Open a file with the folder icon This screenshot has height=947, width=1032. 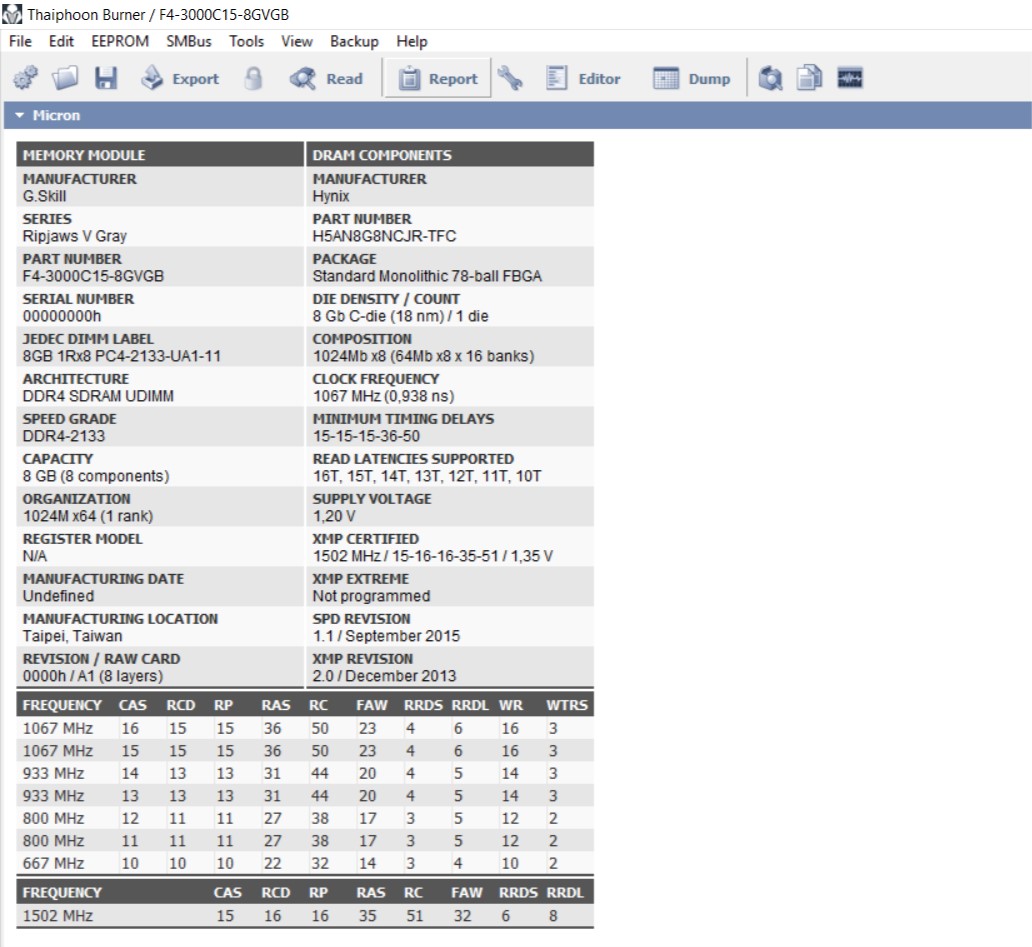(65, 78)
